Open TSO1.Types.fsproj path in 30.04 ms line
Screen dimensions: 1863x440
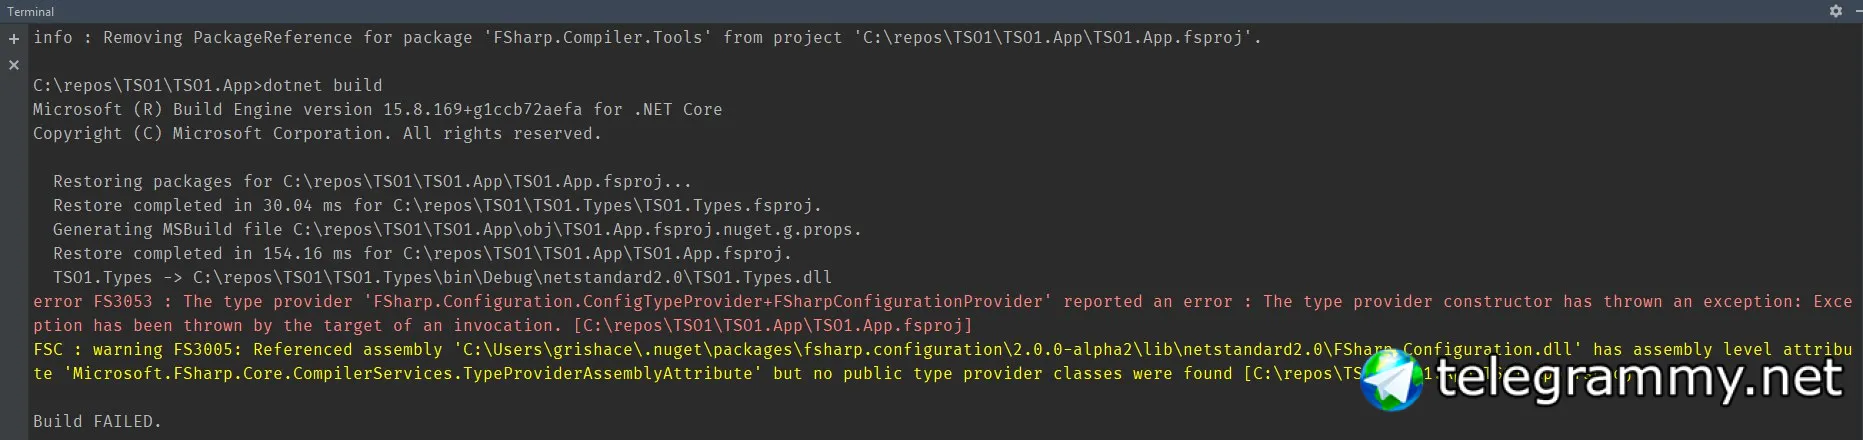pos(606,206)
